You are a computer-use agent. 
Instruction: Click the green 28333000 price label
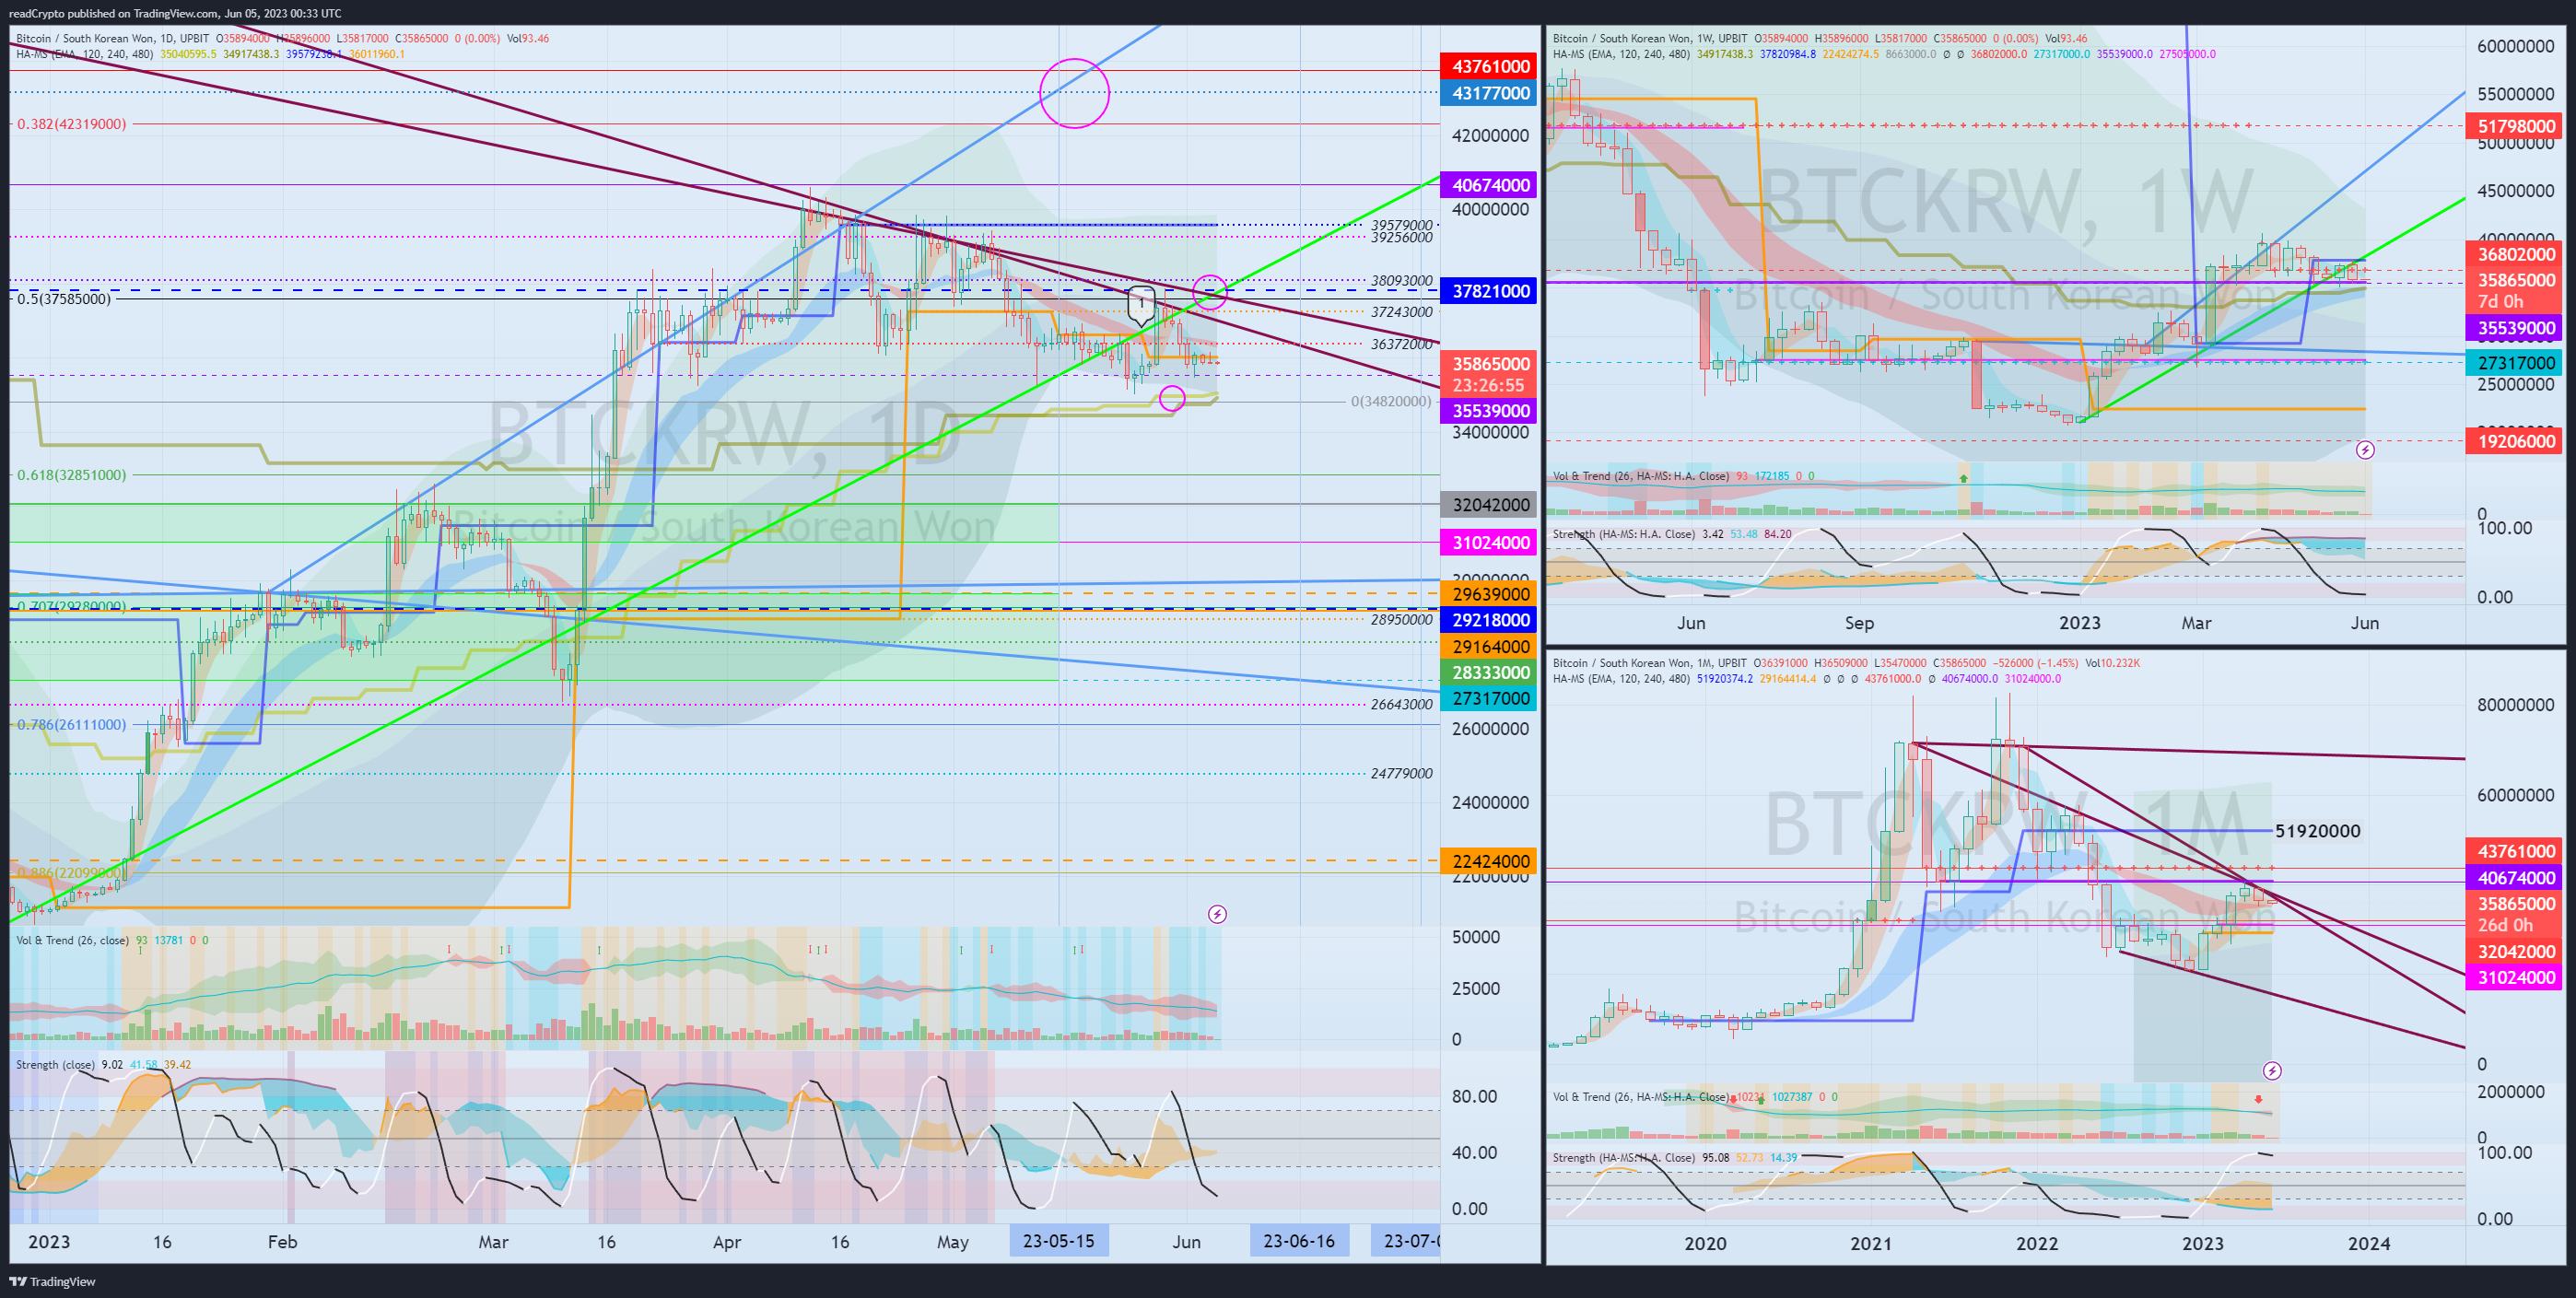[x=1489, y=673]
